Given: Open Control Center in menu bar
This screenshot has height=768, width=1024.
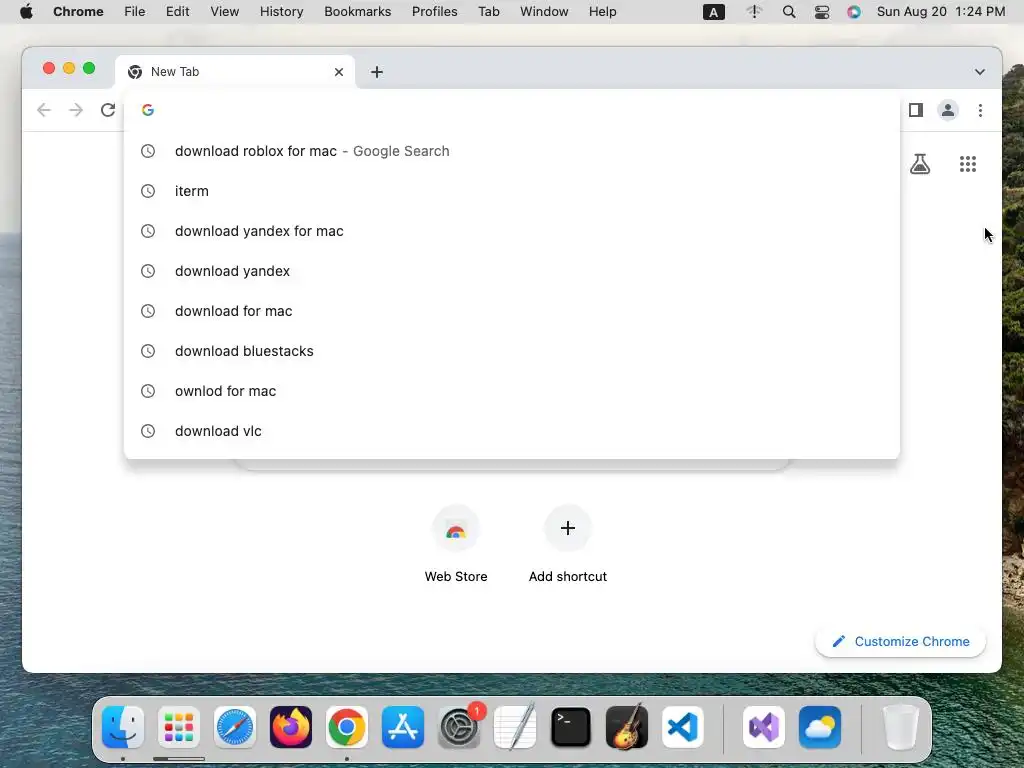Looking at the screenshot, I should pos(822,12).
